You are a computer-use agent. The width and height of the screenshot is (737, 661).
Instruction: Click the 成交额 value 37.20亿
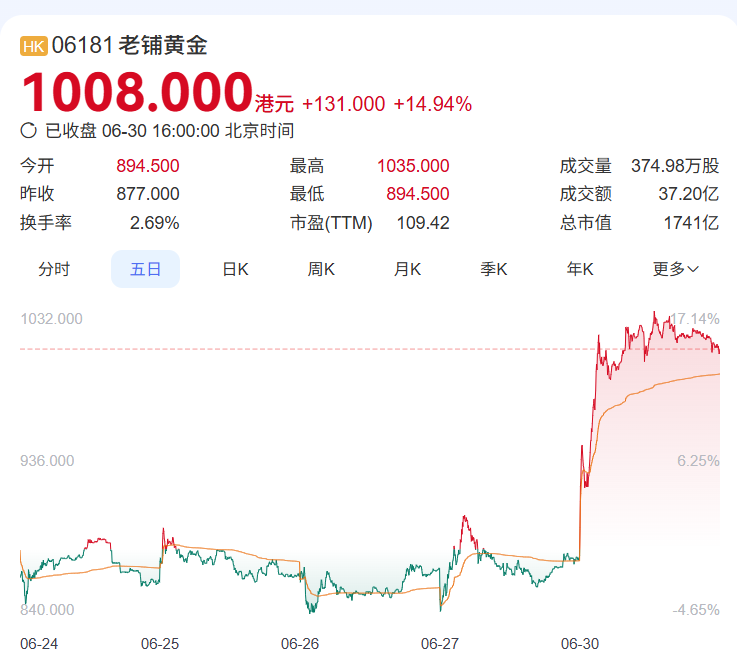[689, 194]
